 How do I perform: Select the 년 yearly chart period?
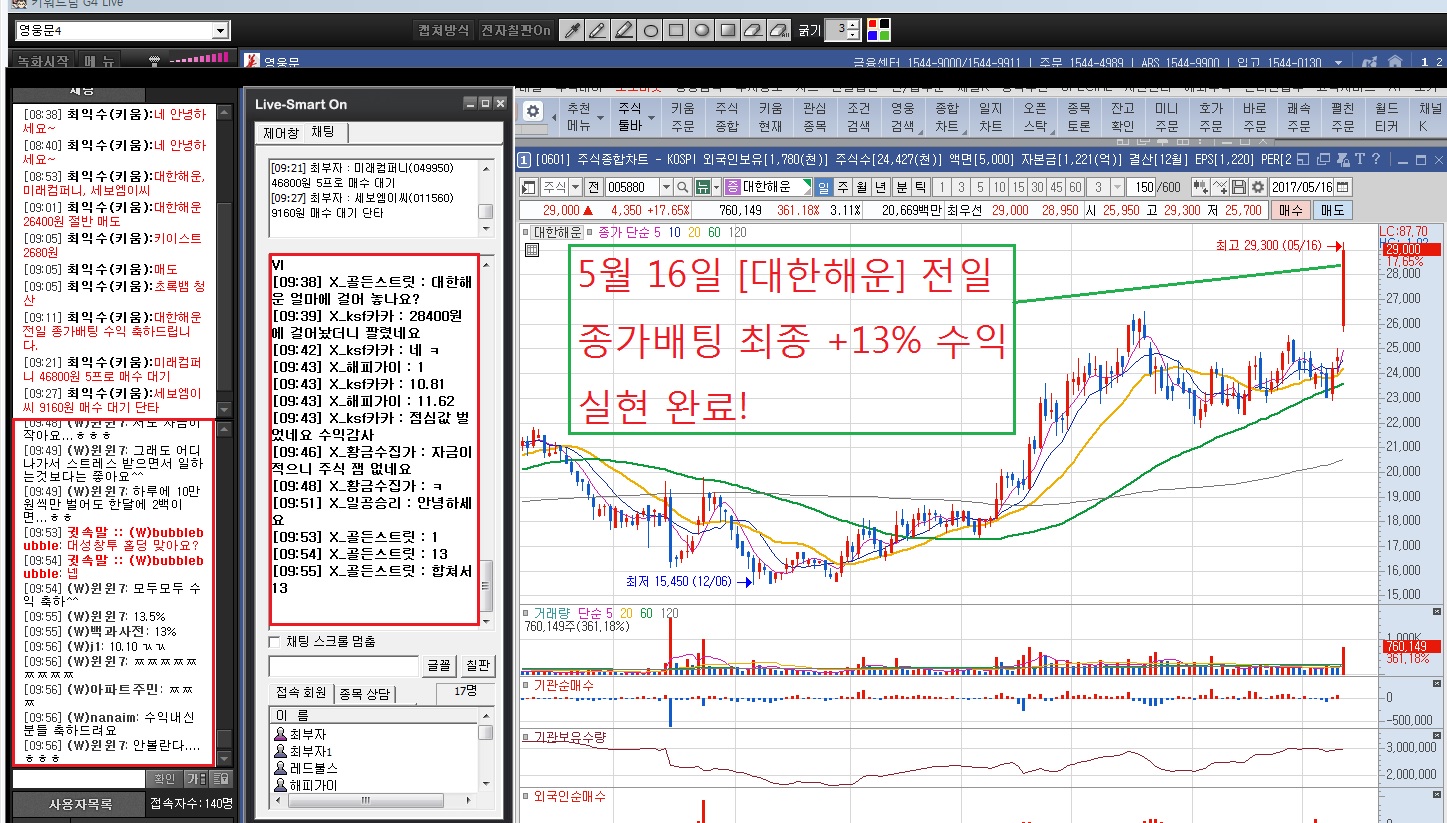click(x=880, y=187)
